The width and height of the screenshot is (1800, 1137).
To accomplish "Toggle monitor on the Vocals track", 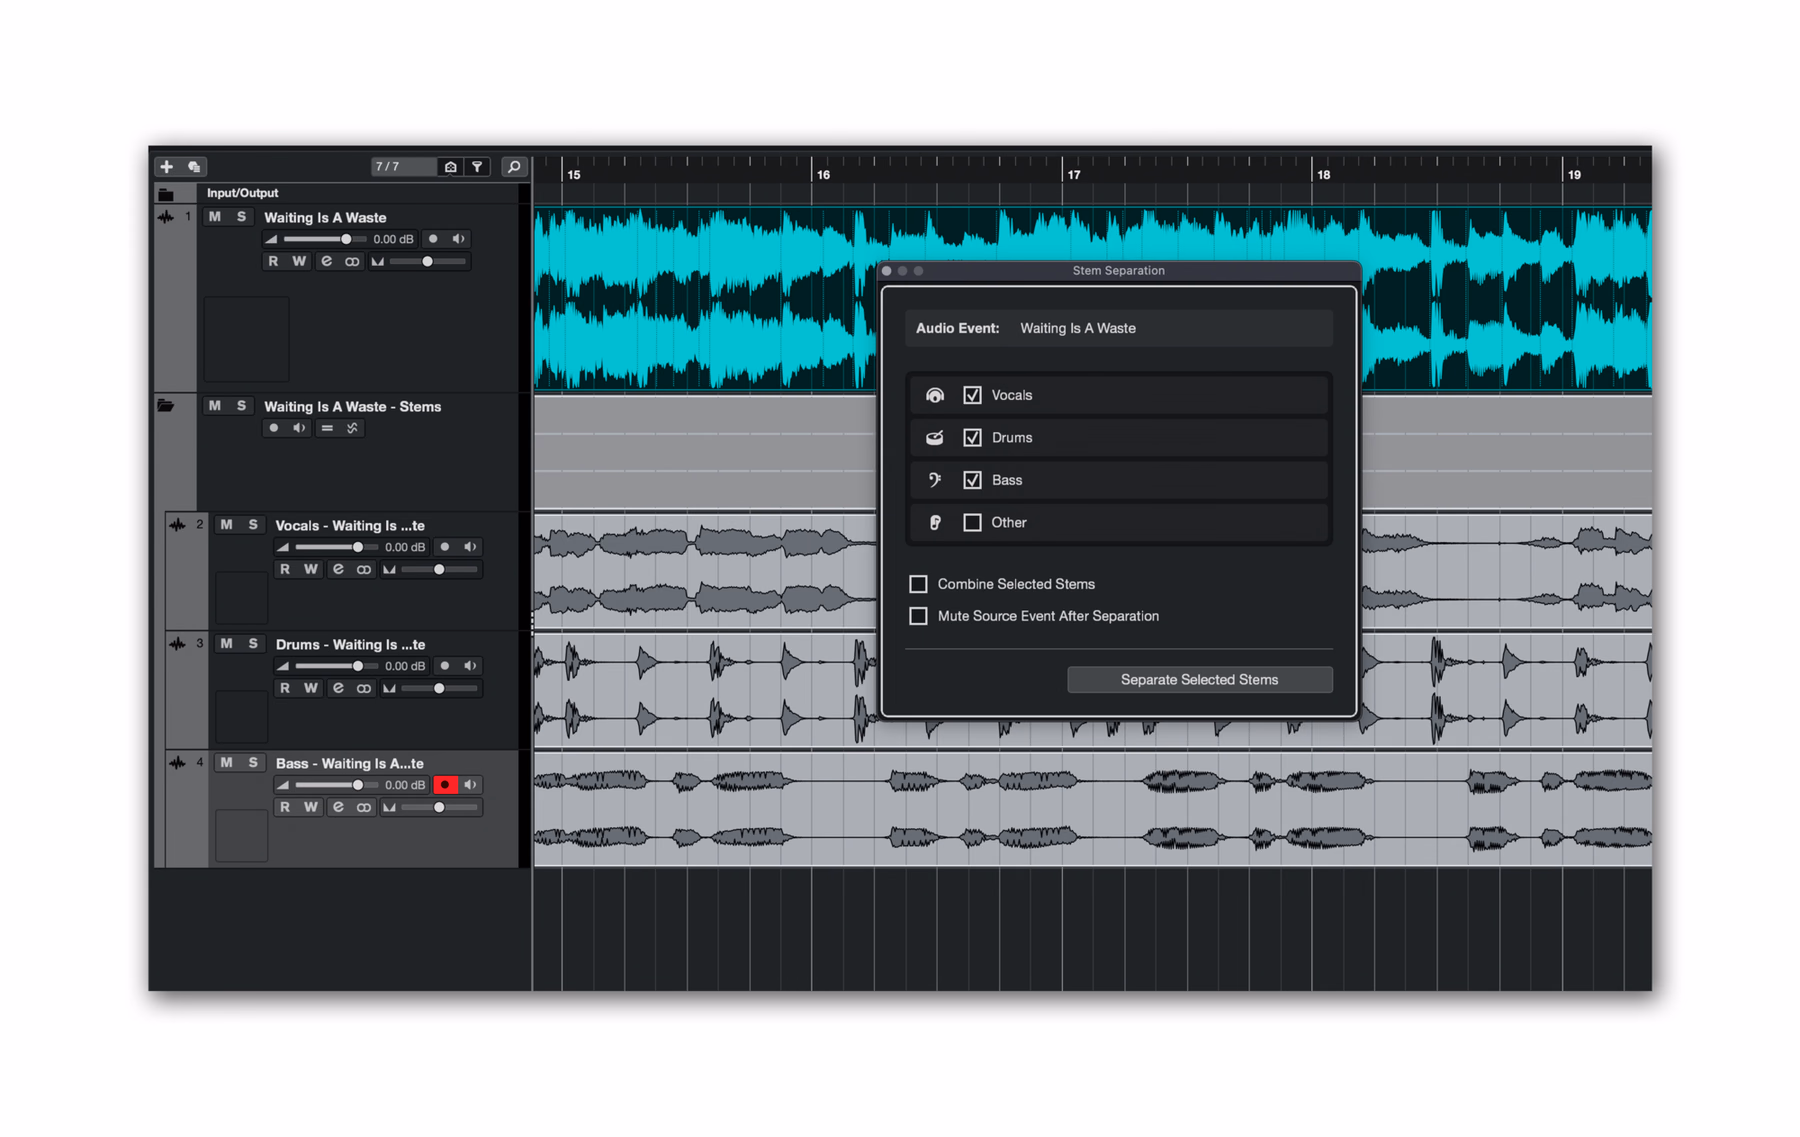I will pos(470,547).
